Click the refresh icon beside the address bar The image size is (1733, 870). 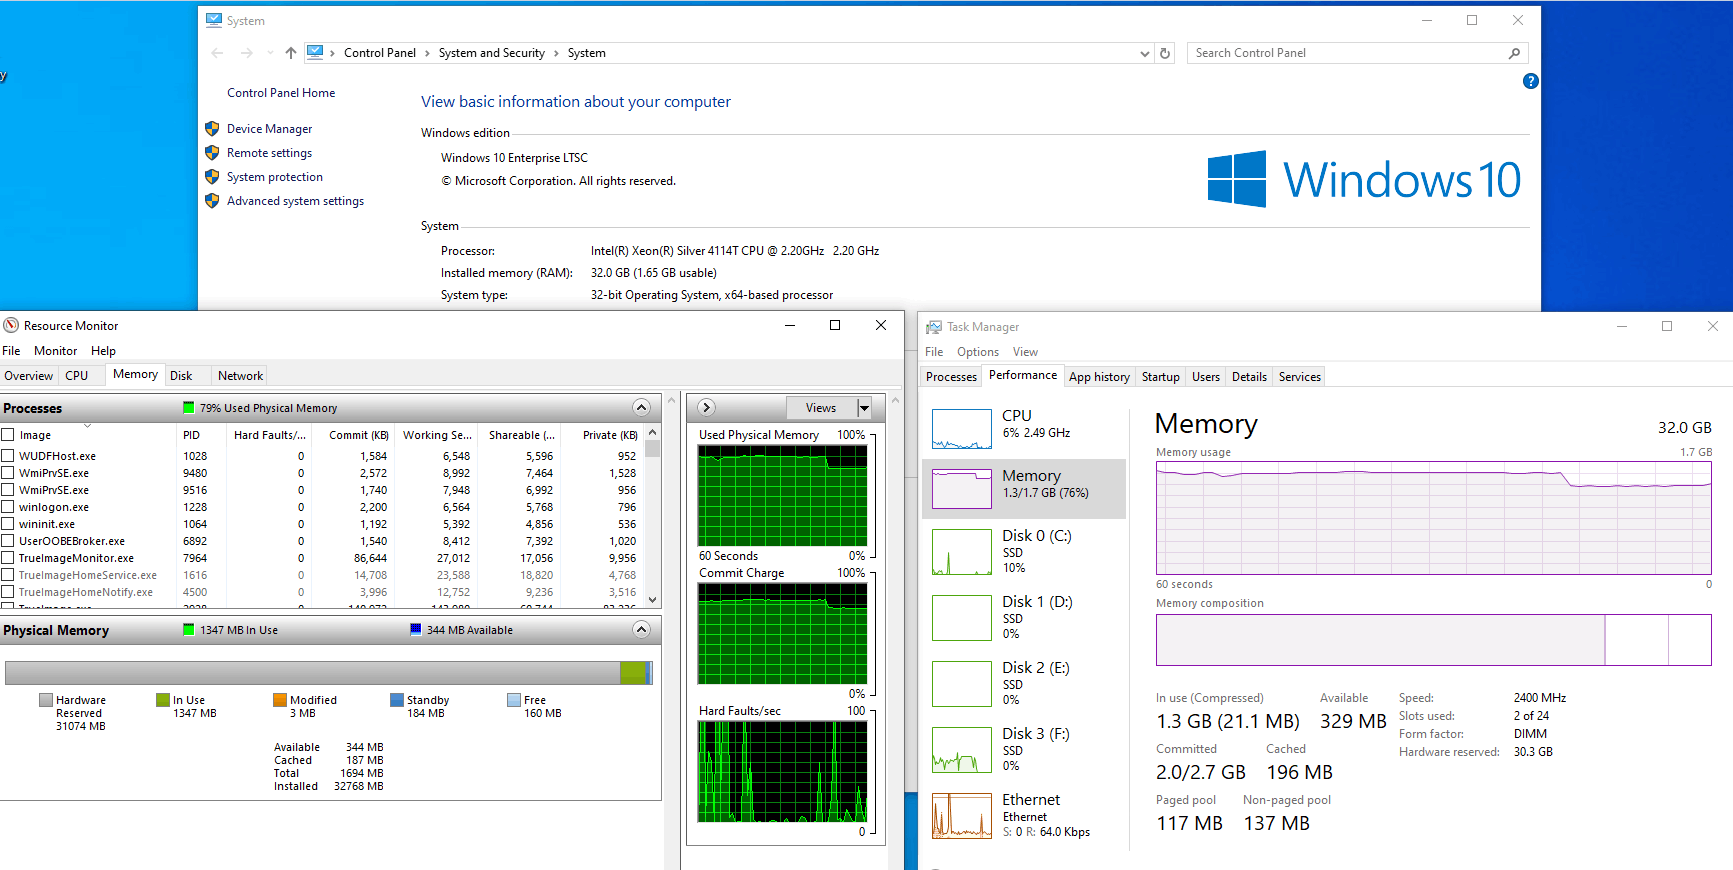pos(1165,53)
